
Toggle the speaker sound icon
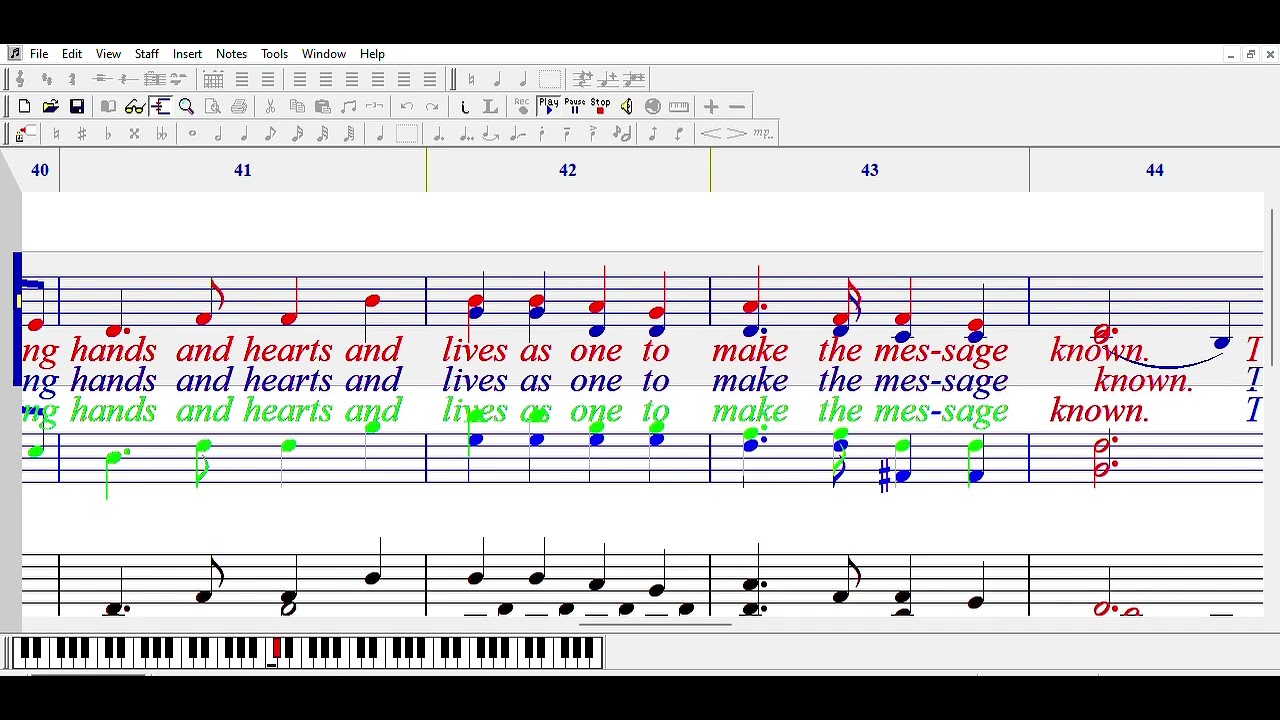tap(627, 106)
